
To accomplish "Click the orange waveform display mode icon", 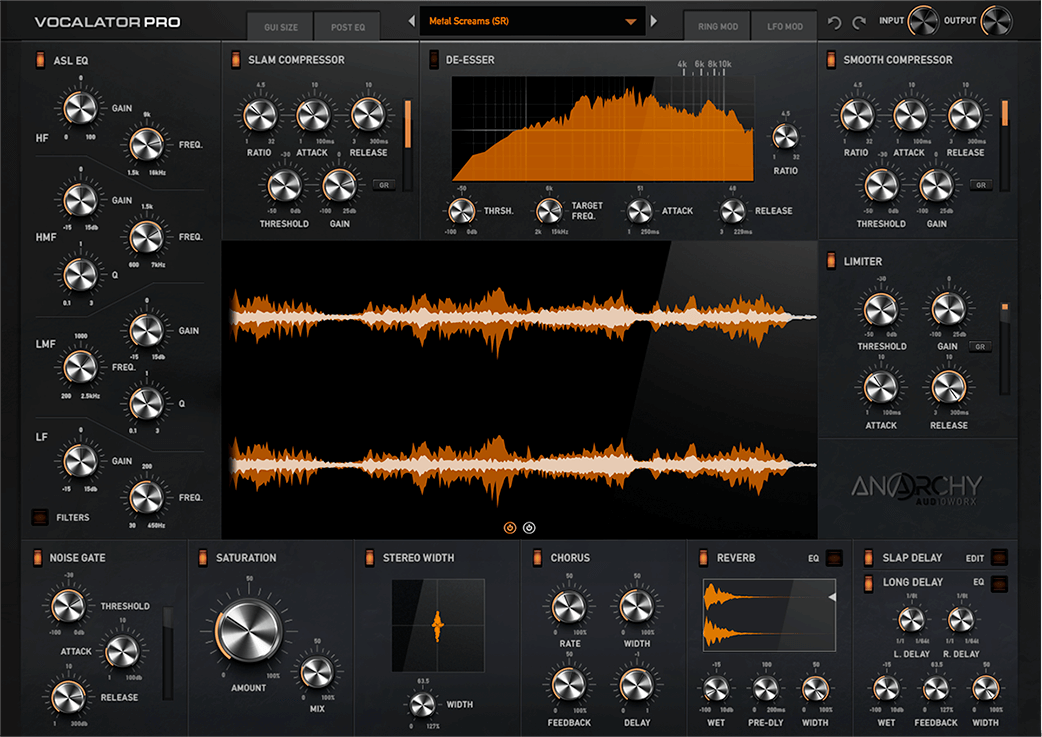I will tap(510, 528).
